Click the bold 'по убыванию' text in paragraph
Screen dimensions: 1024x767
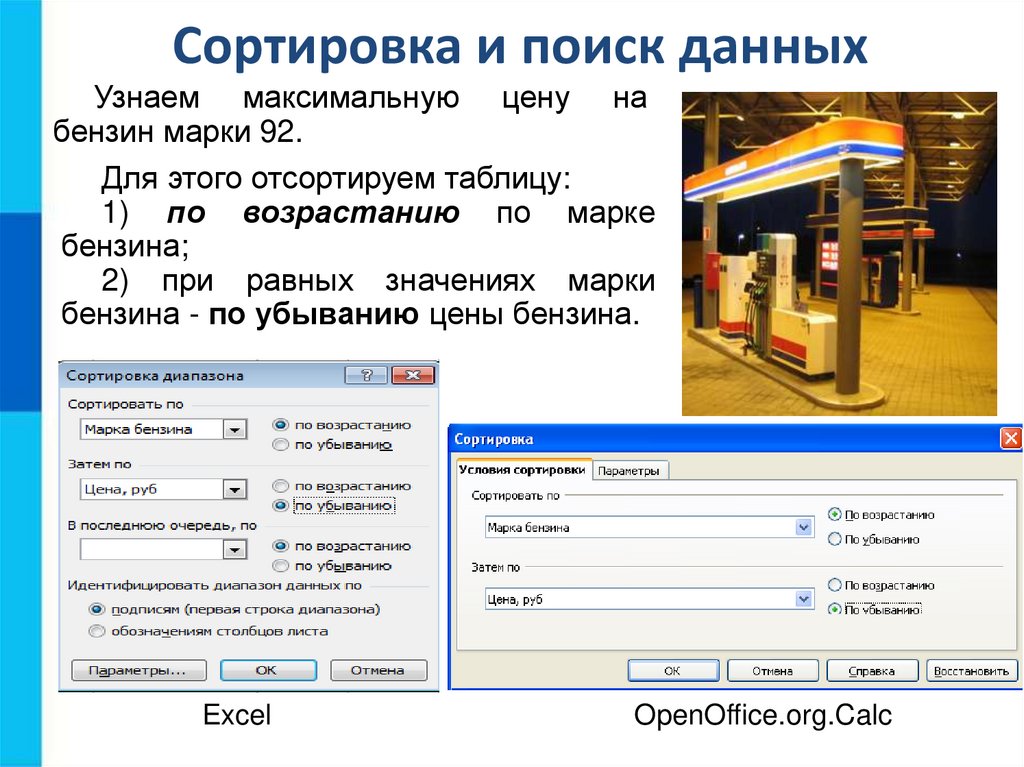coord(313,314)
